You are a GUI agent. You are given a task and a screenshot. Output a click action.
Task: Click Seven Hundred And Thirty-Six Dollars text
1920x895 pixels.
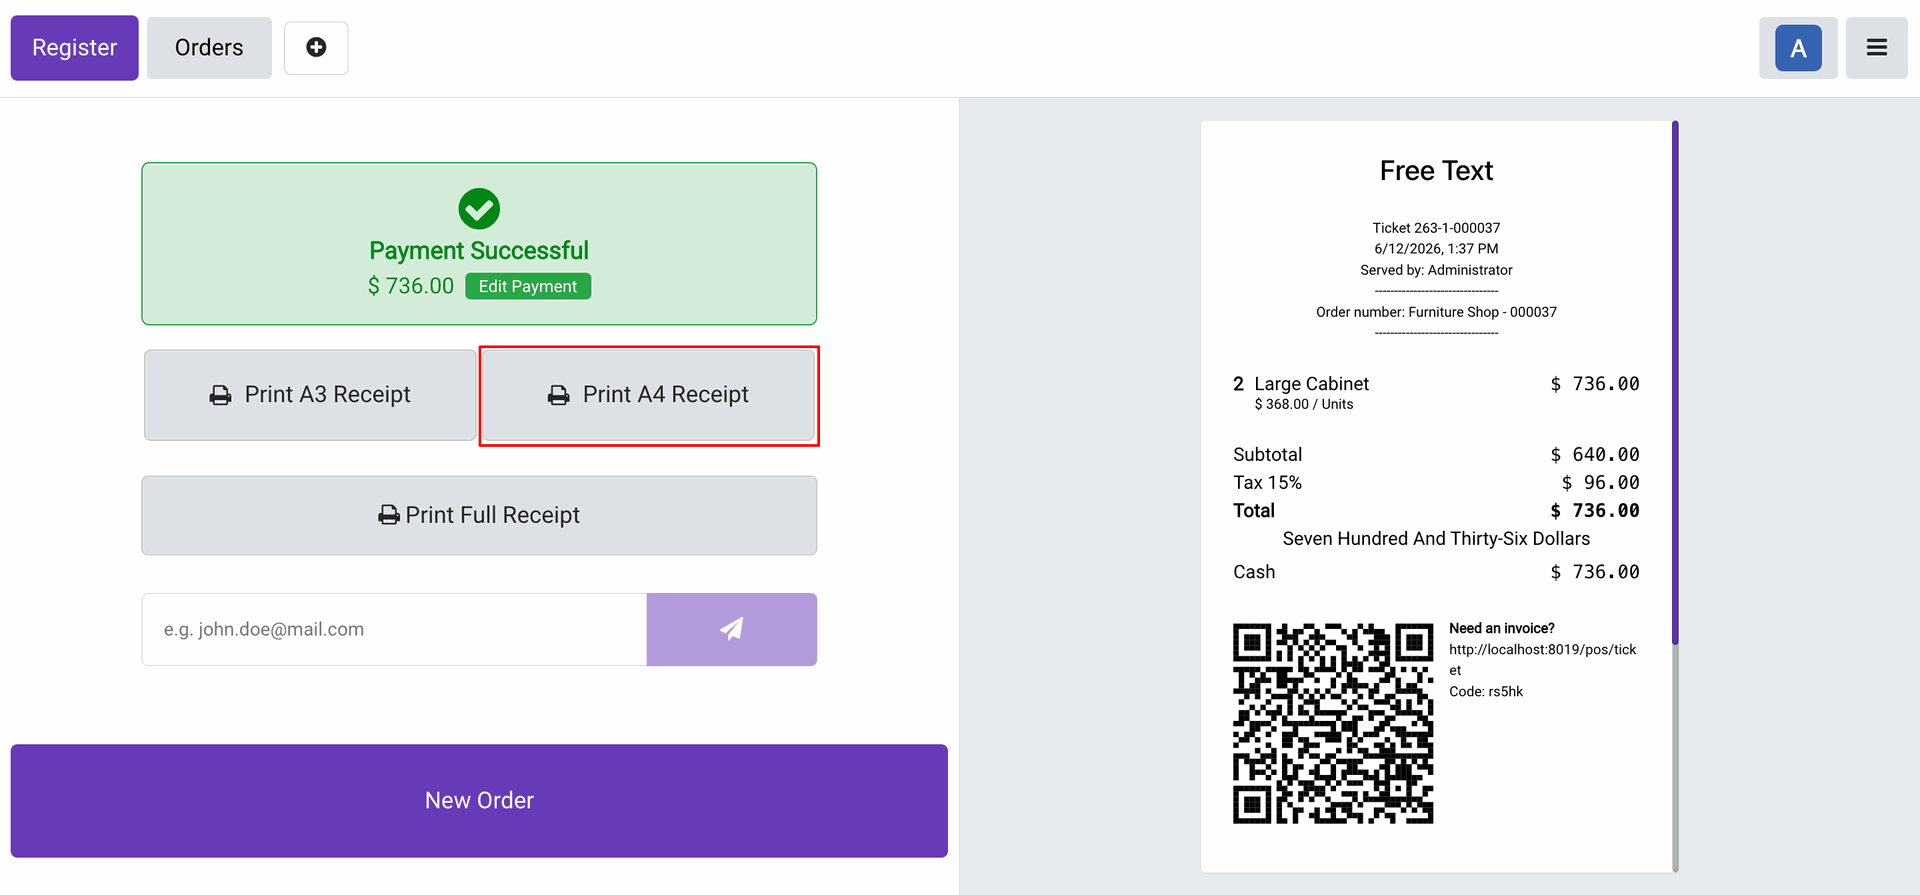click(1436, 539)
